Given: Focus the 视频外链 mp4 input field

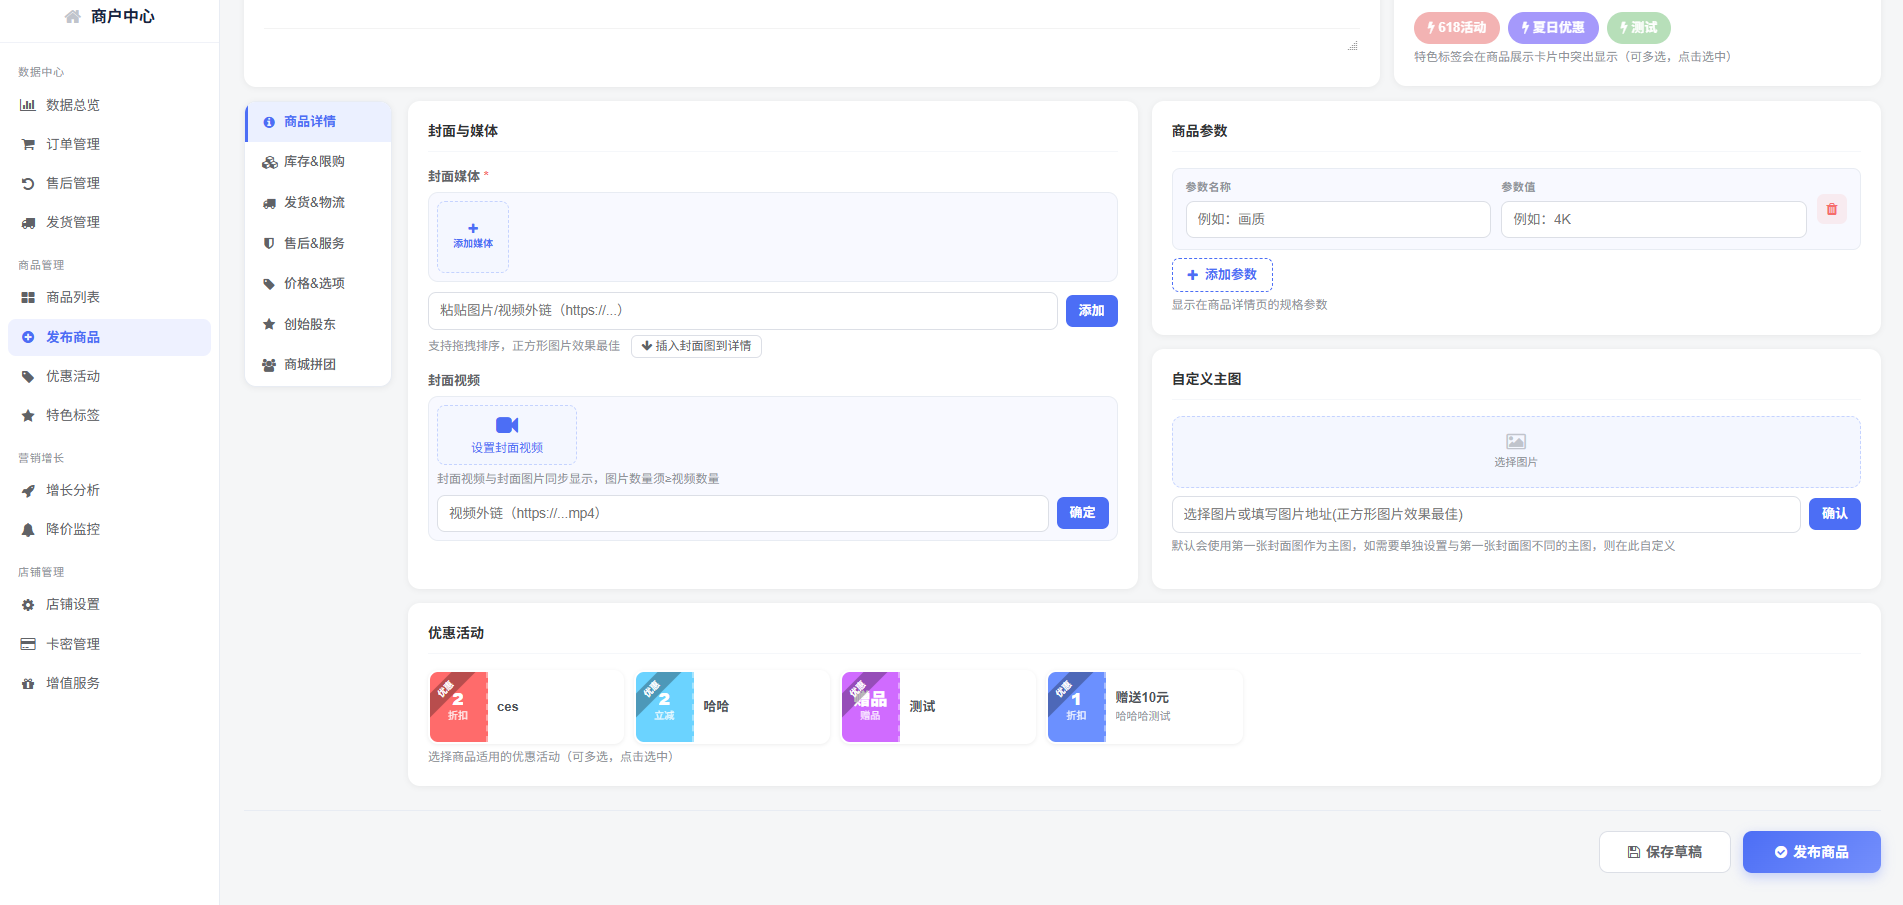Looking at the screenshot, I should point(743,514).
